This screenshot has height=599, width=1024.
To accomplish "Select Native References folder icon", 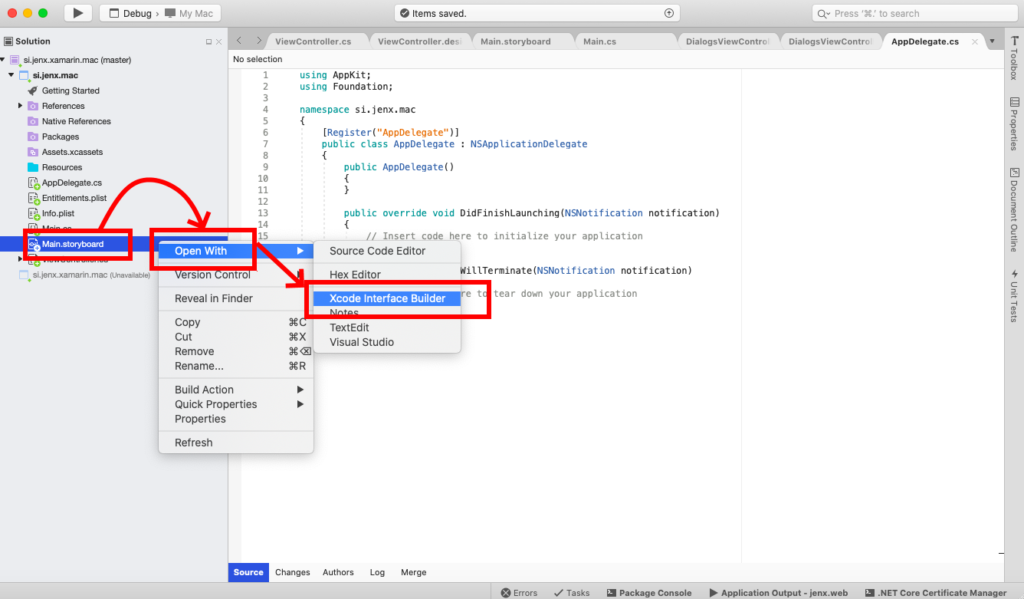I will tap(33, 121).
